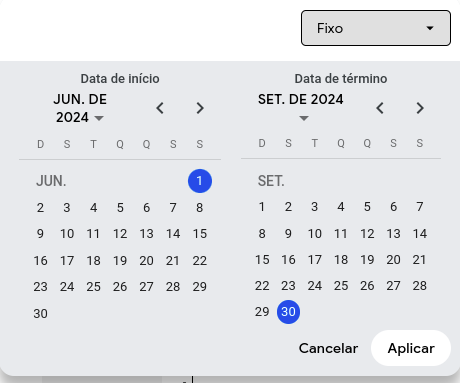Viewport: 460px width, 383px height.
Task: Expand the JUN. DE 2024 month selector
Action: pos(80,108)
